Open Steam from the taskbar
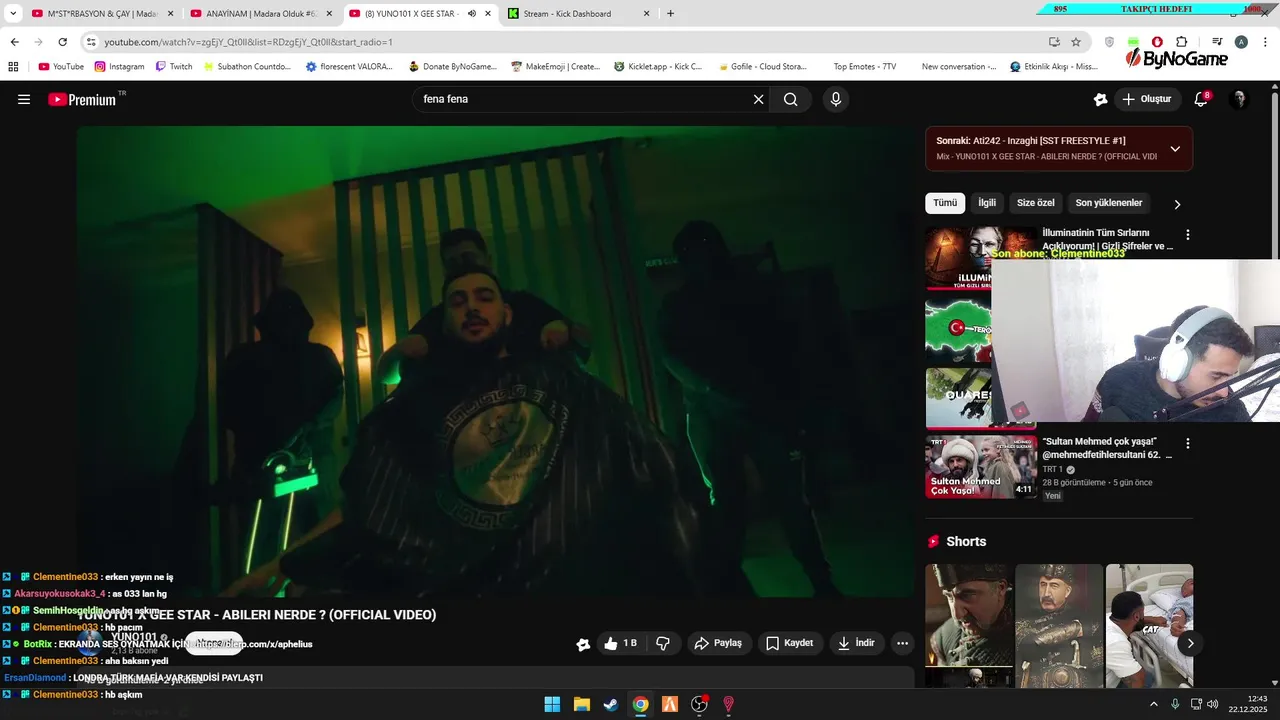 (x=610, y=704)
